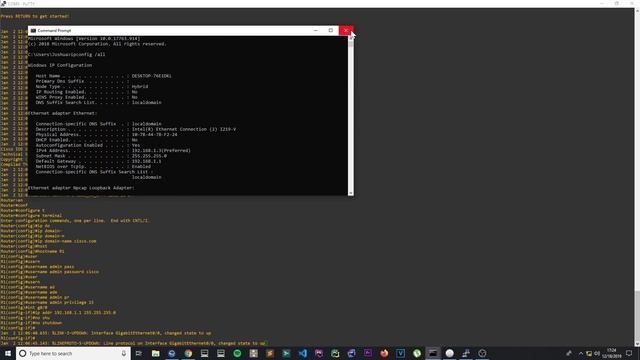Click 'Press RETURN to get started' in PuTTY
Viewport: 640px width, 360px height.
point(35,16)
